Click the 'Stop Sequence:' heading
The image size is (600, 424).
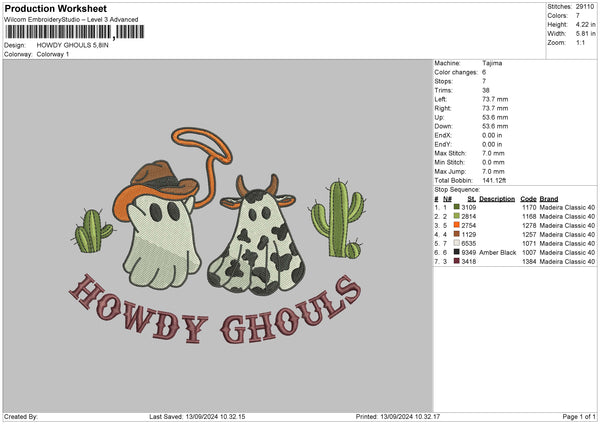[x=457, y=190]
